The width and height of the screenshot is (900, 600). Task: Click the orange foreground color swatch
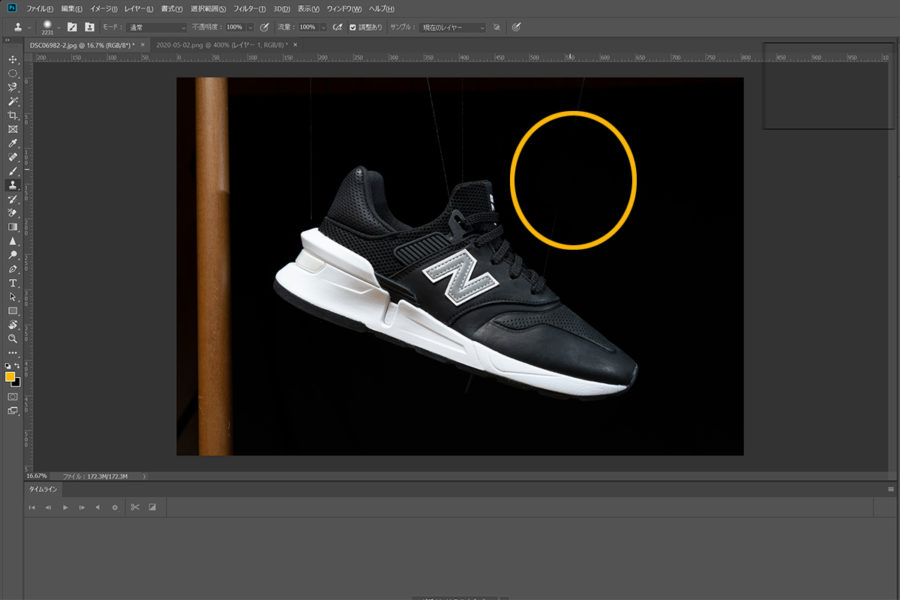(9, 377)
